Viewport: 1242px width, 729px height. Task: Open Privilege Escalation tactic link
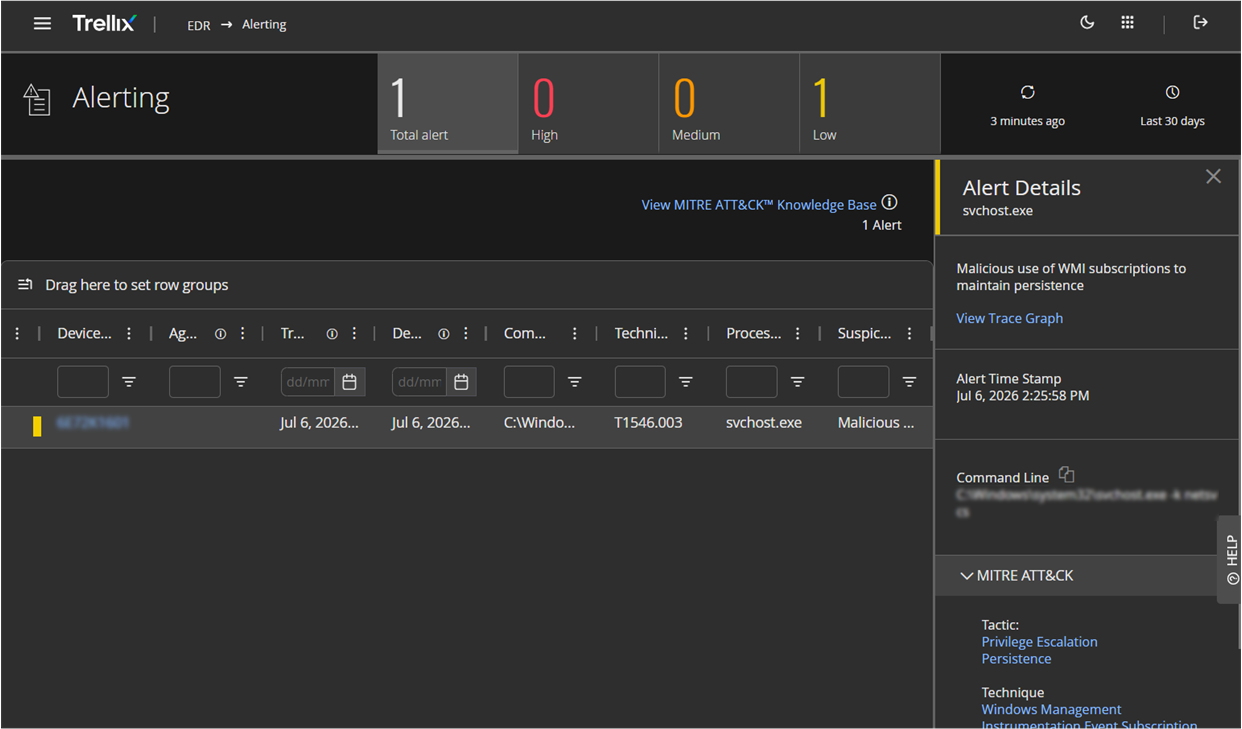[1039, 642]
